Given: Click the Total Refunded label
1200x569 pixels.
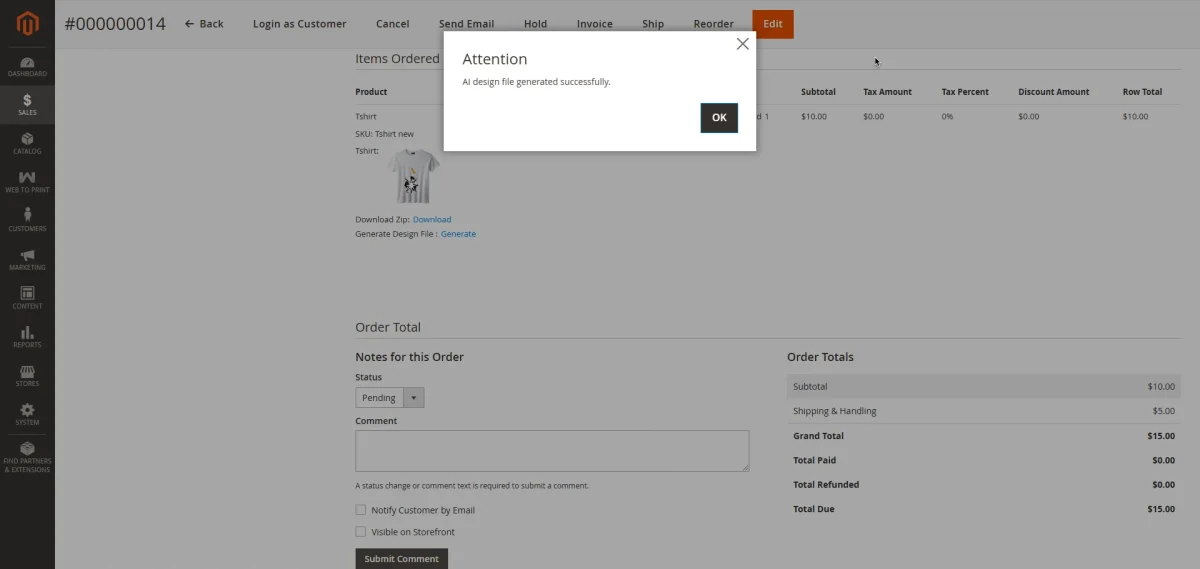Looking at the screenshot, I should (x=826, y=485).
